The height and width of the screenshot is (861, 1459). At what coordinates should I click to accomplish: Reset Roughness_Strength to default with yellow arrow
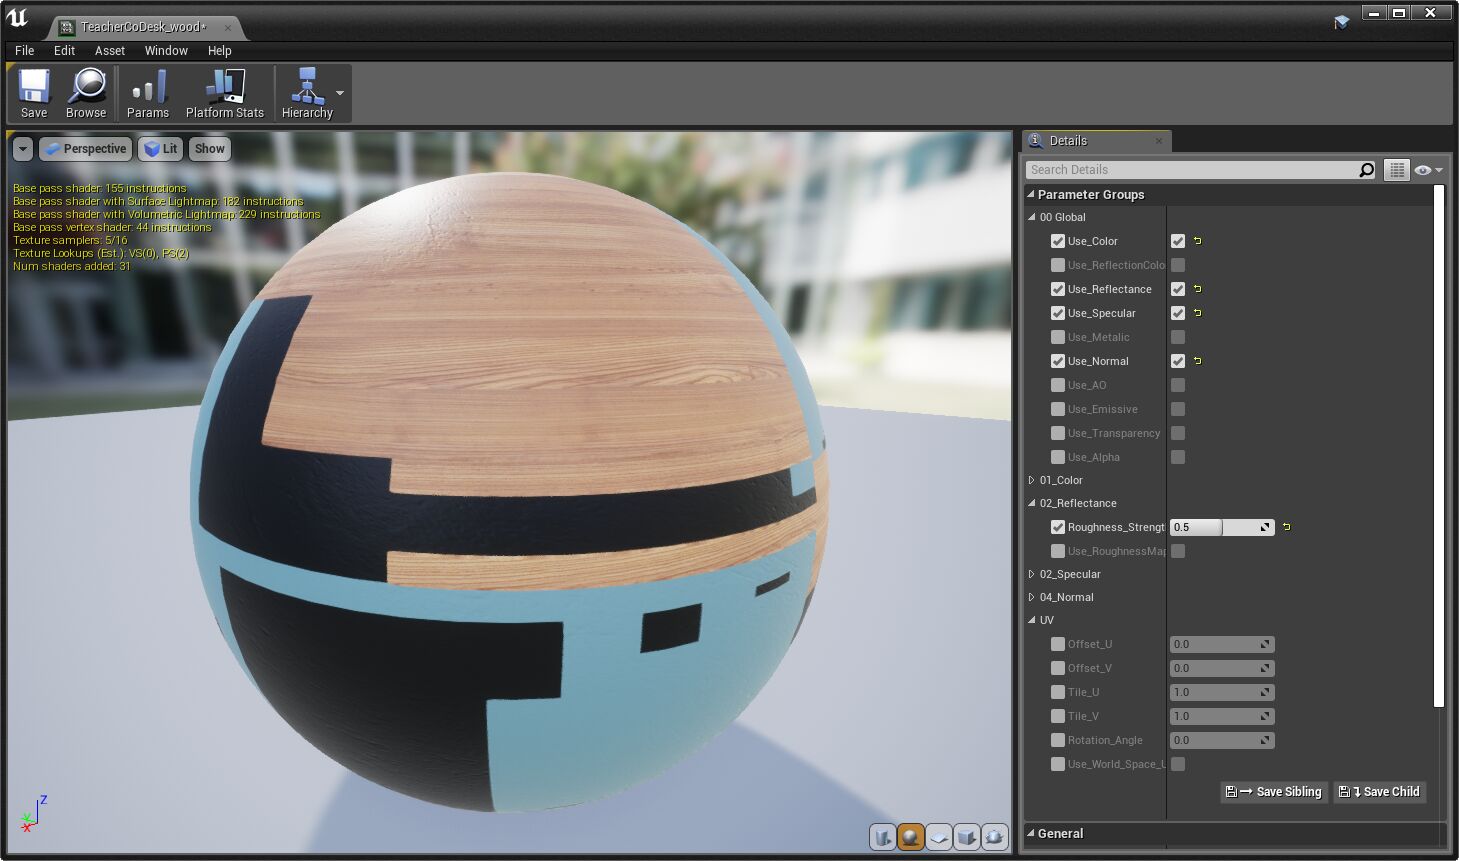coord(1287,527)
